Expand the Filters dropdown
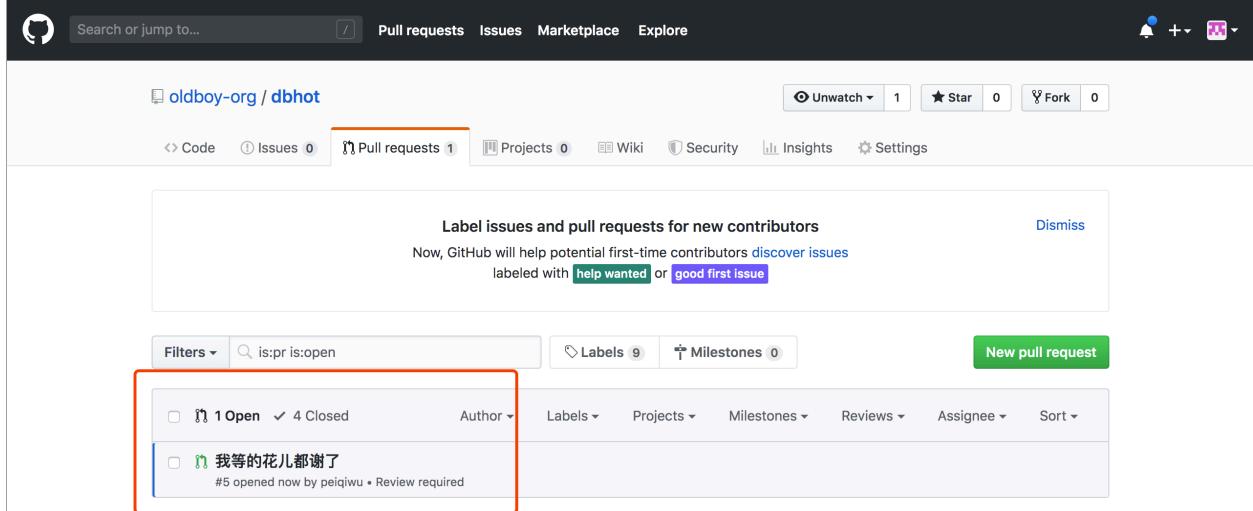This screenshot has height=511, width=1253. 190,352
